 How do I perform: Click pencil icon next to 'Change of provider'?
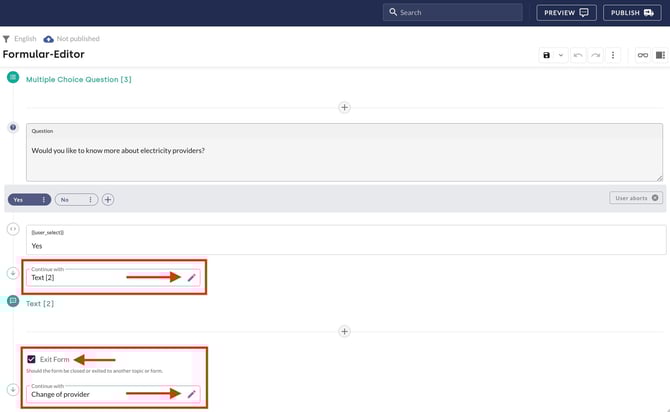pos(192,394)
